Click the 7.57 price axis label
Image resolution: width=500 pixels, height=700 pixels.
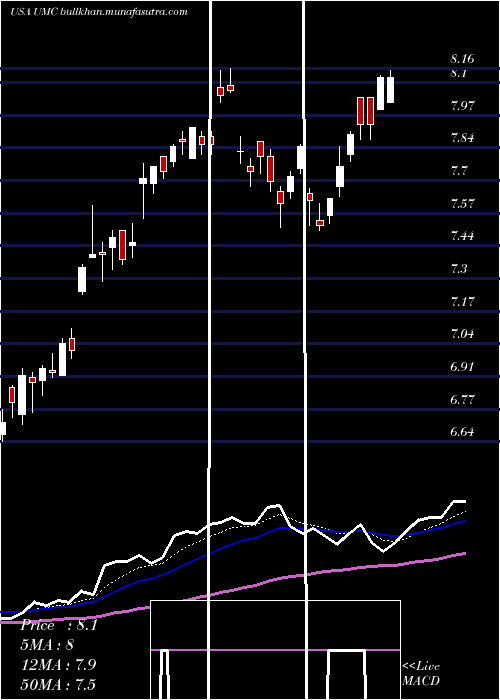pos(462,204)
